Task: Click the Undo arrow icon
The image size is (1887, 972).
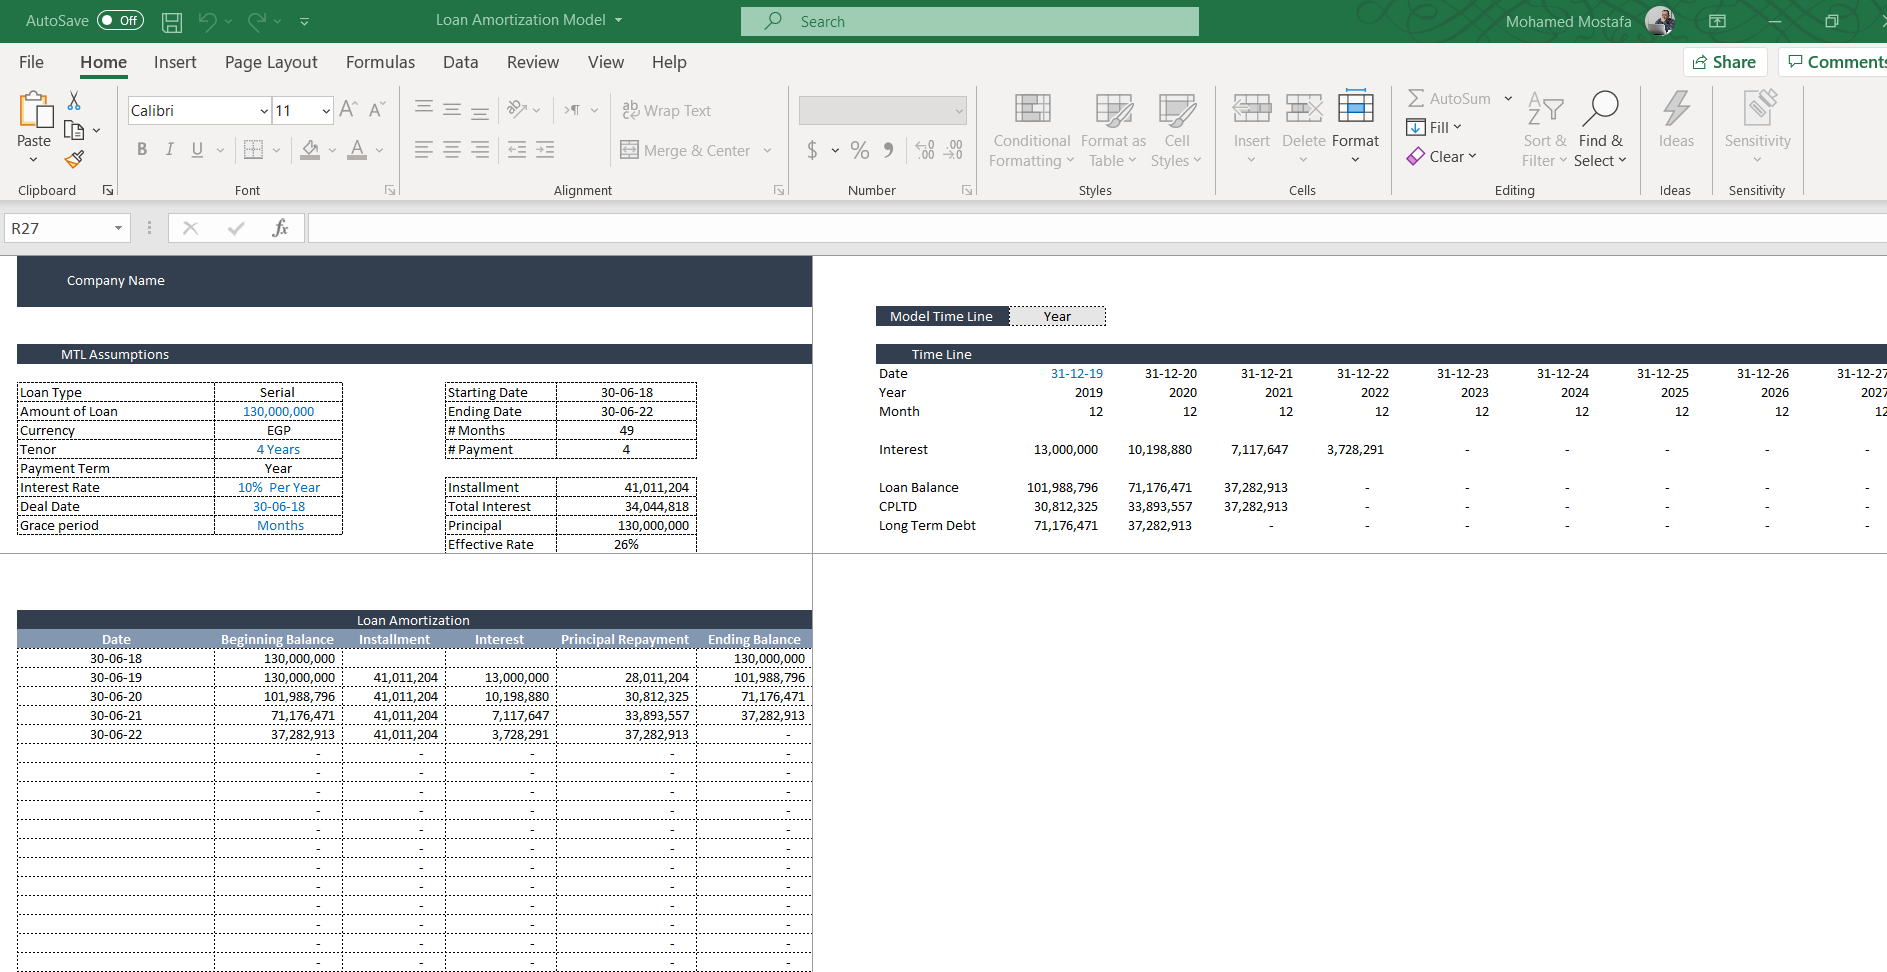Action: pyautogui.click(x=207, y=21)
